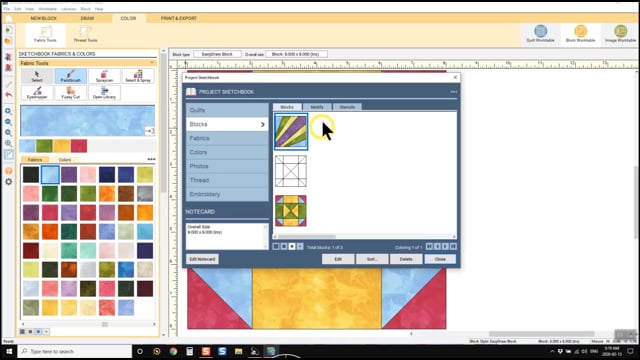
Task: Open File Explorer from the taskbar
Action: click(x=238, y=351)
